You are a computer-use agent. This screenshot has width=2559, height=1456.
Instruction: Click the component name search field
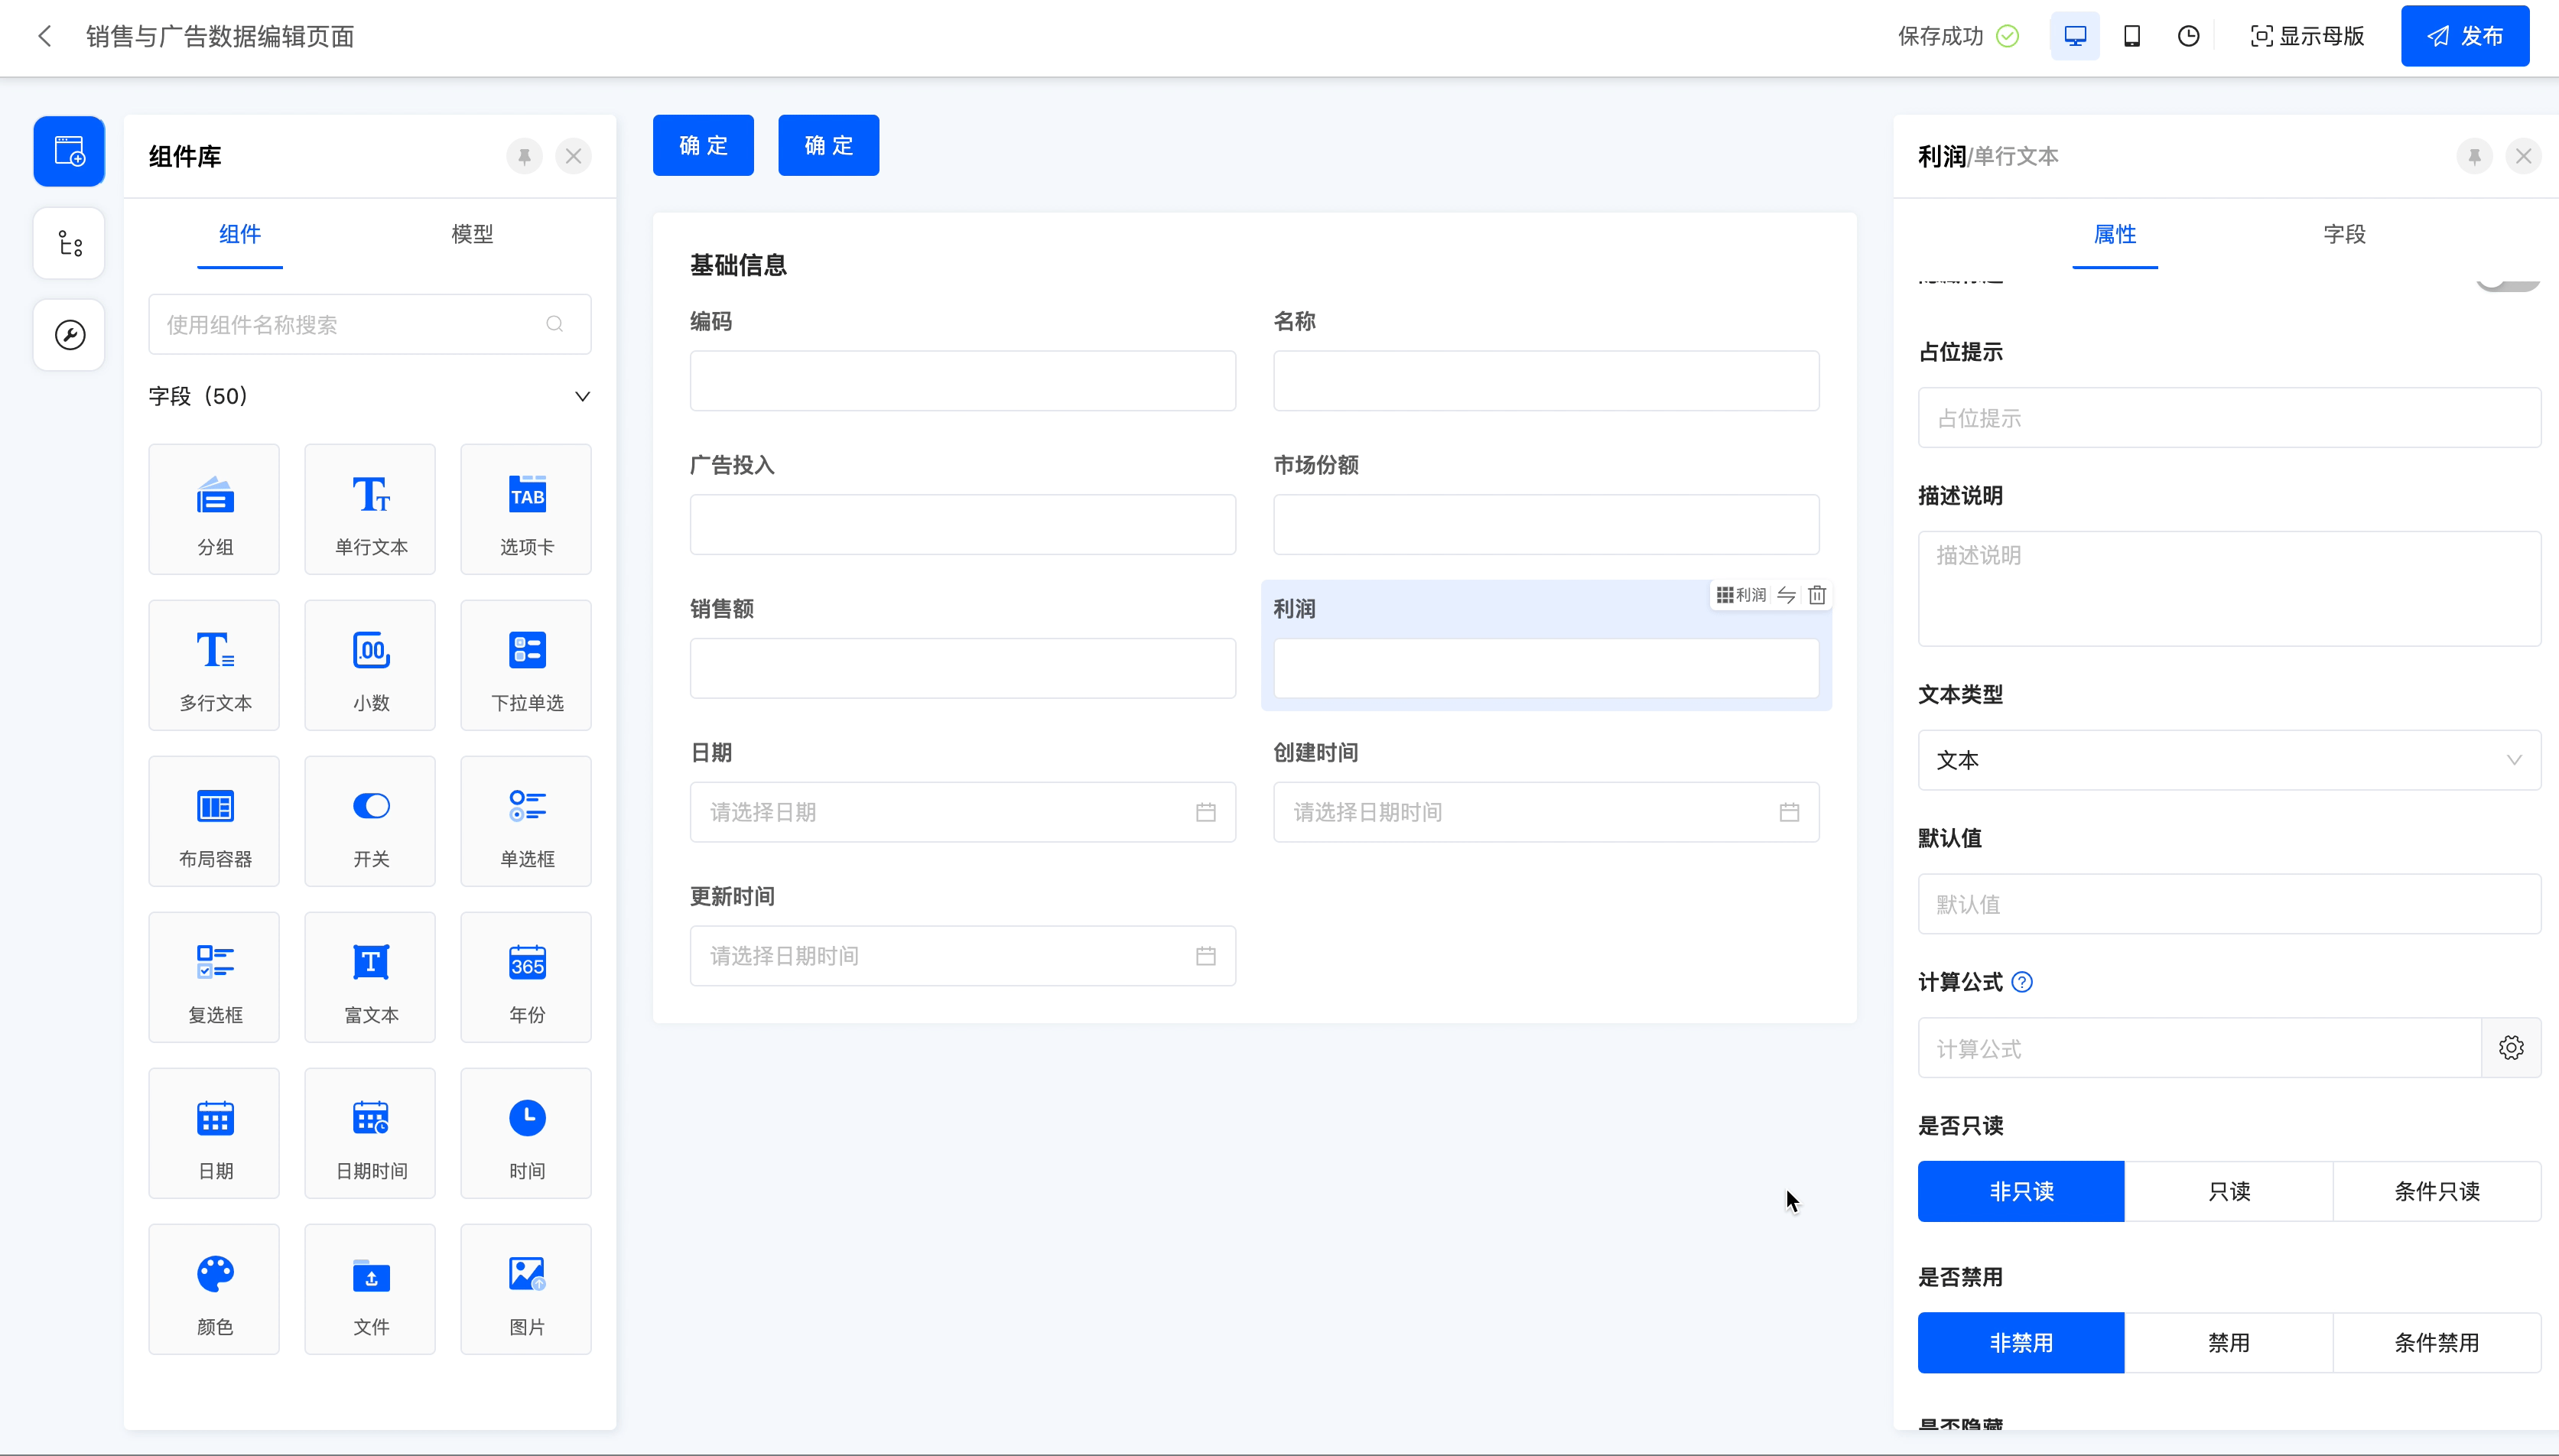(x=350, y=324)
